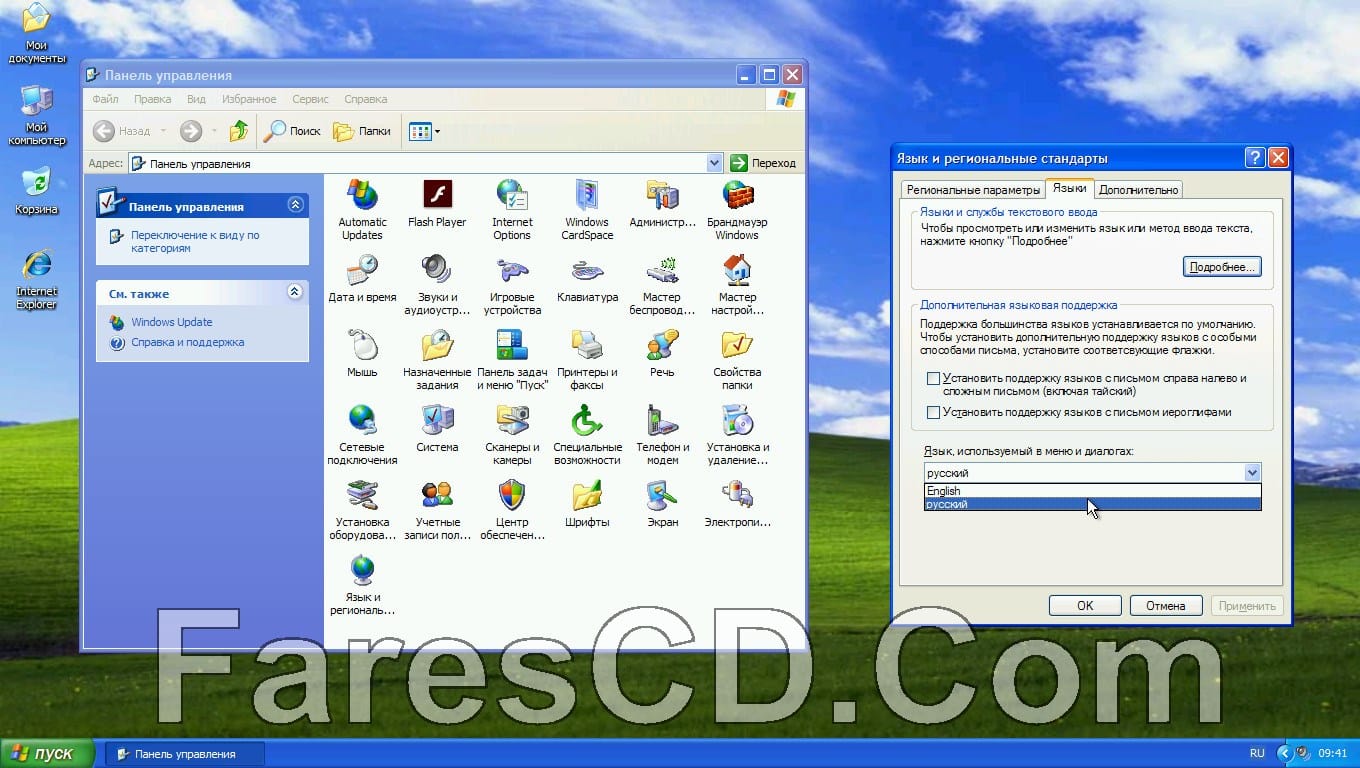This screenshot has height=768, width=1360.
Task: Open Панель задач и меню Пуск icon
Action: 512,359
